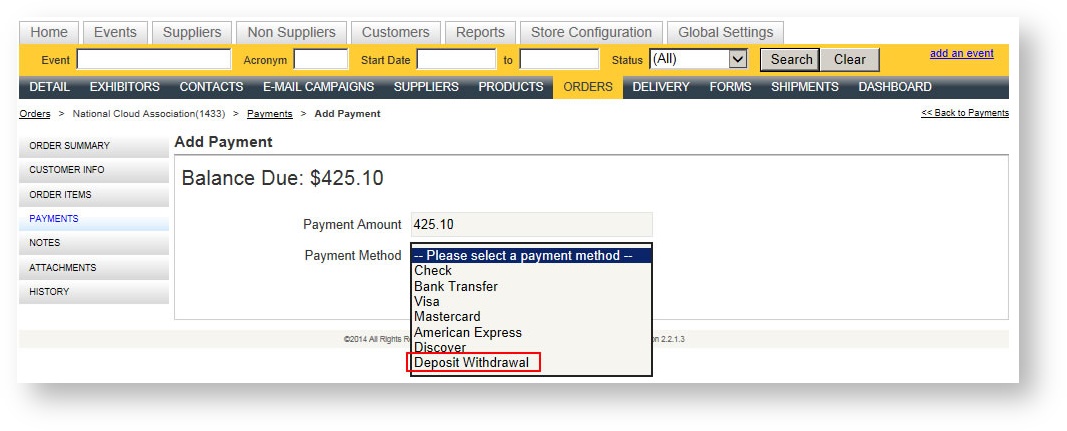
Task: Select American Express option
Action: pos(468,332)
